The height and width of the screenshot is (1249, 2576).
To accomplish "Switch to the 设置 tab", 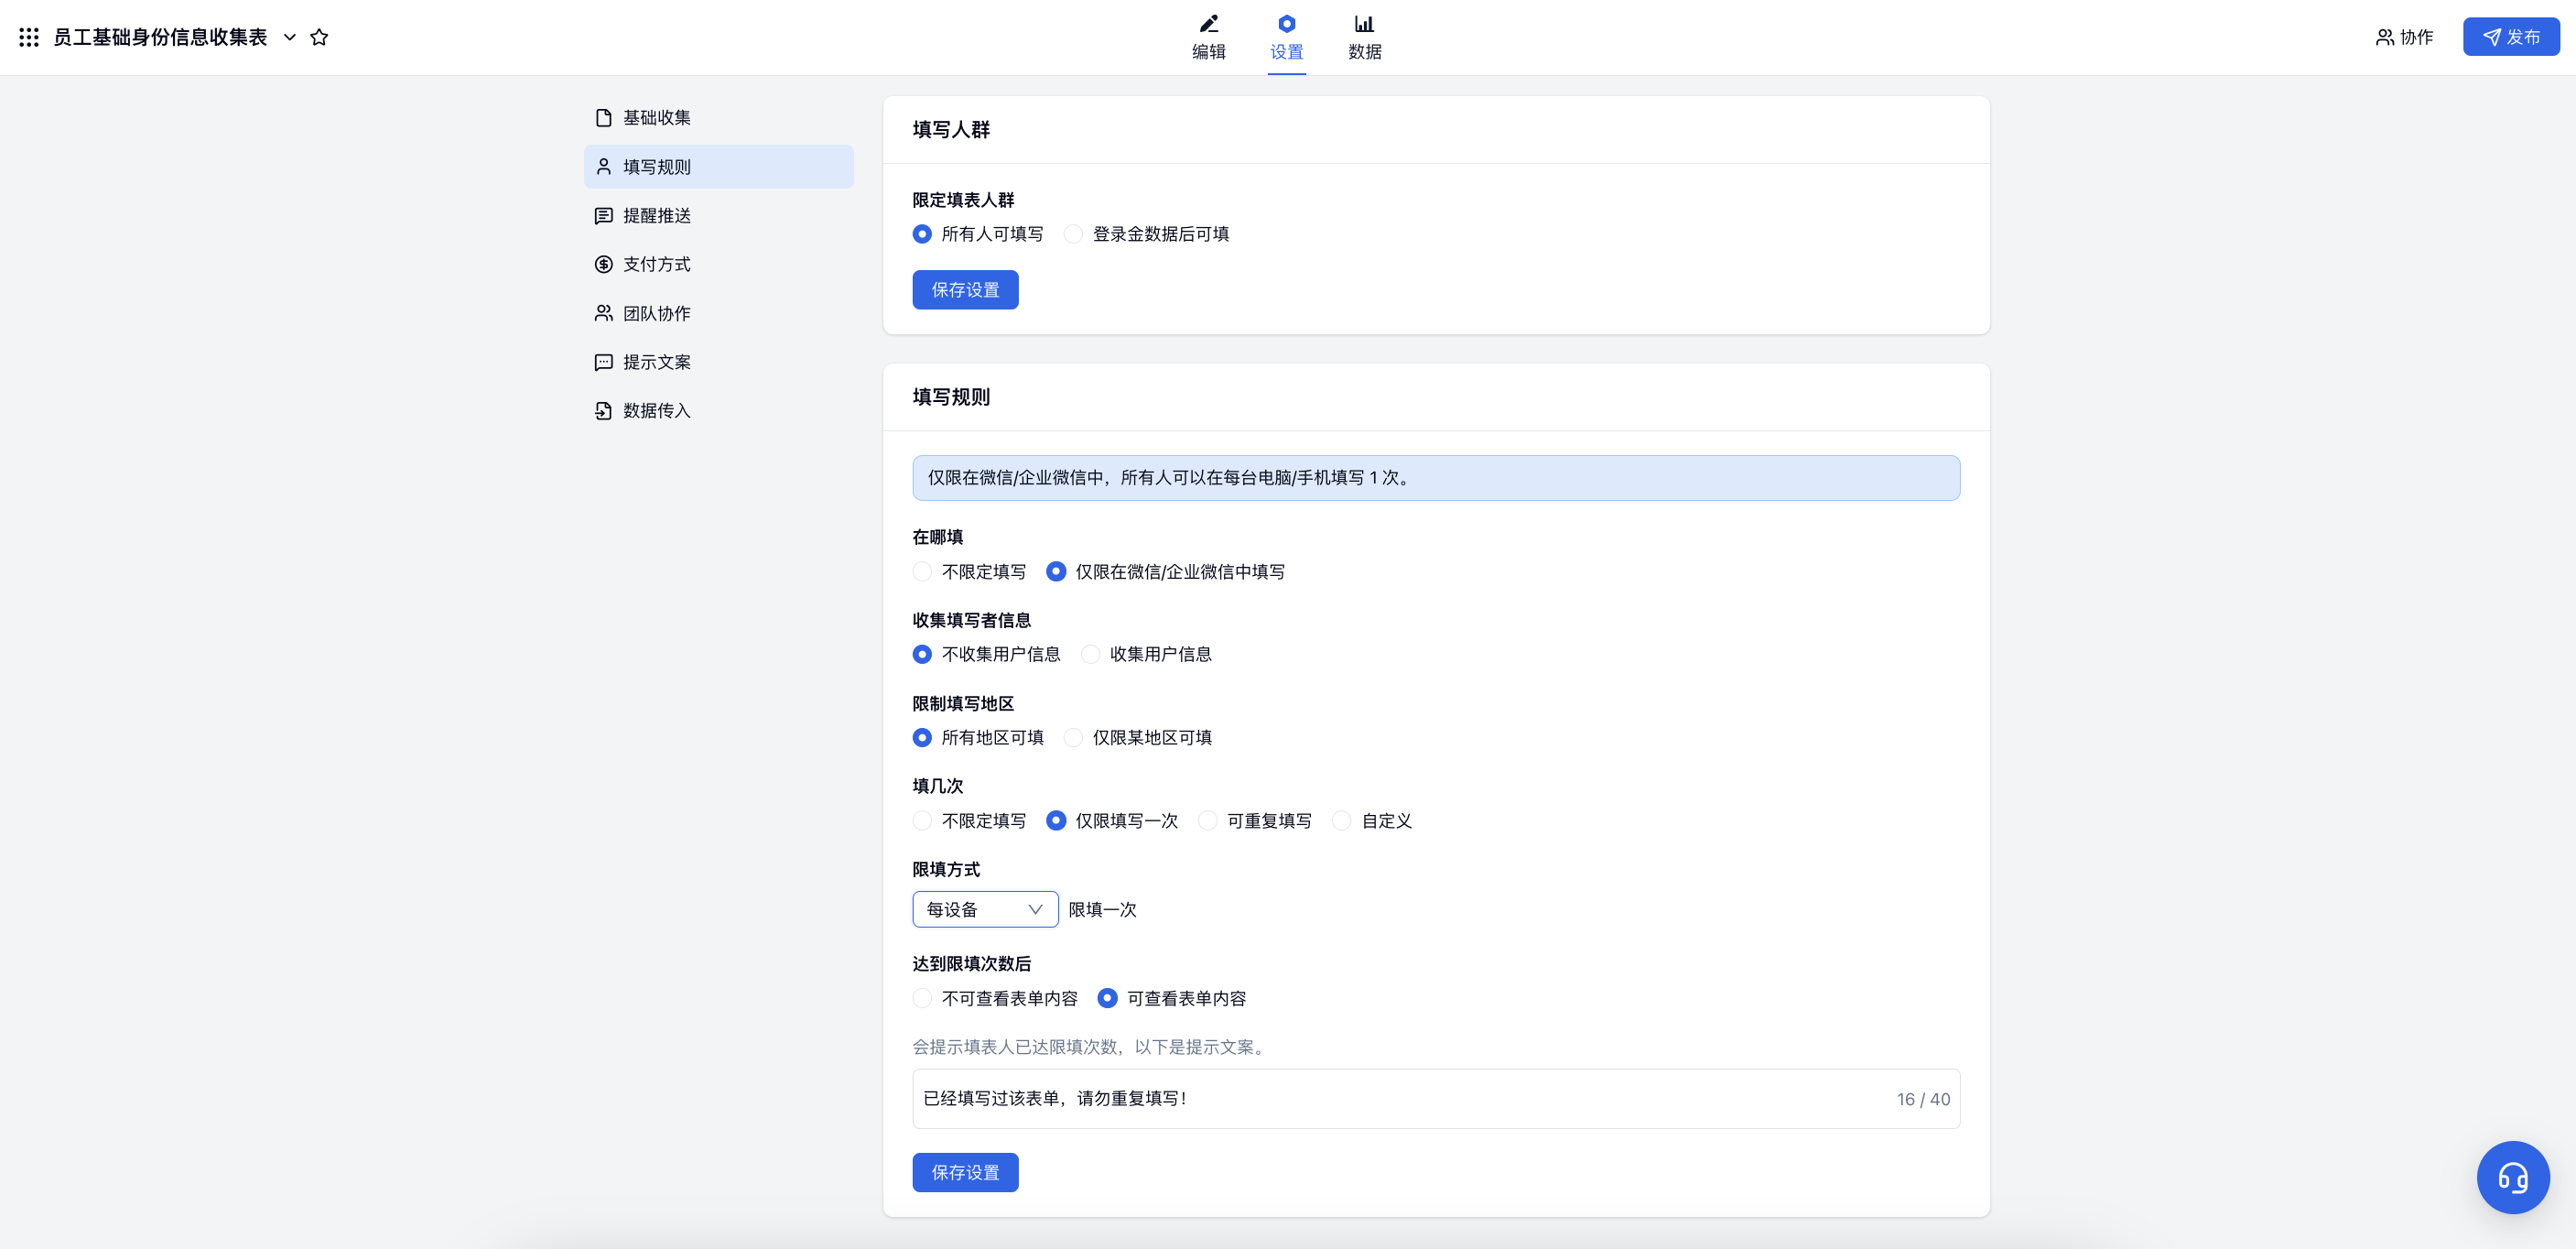I will click(x=1286, y=38).
